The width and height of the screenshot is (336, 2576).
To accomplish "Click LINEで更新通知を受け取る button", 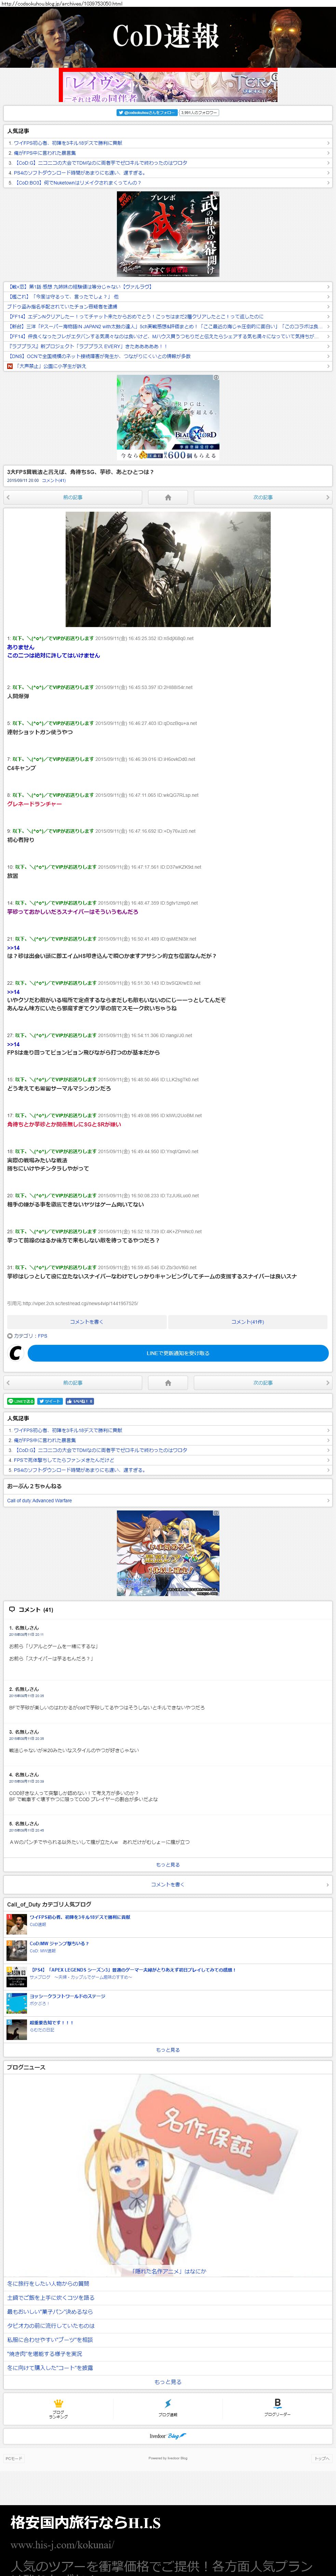I will tap(178, 1353).
